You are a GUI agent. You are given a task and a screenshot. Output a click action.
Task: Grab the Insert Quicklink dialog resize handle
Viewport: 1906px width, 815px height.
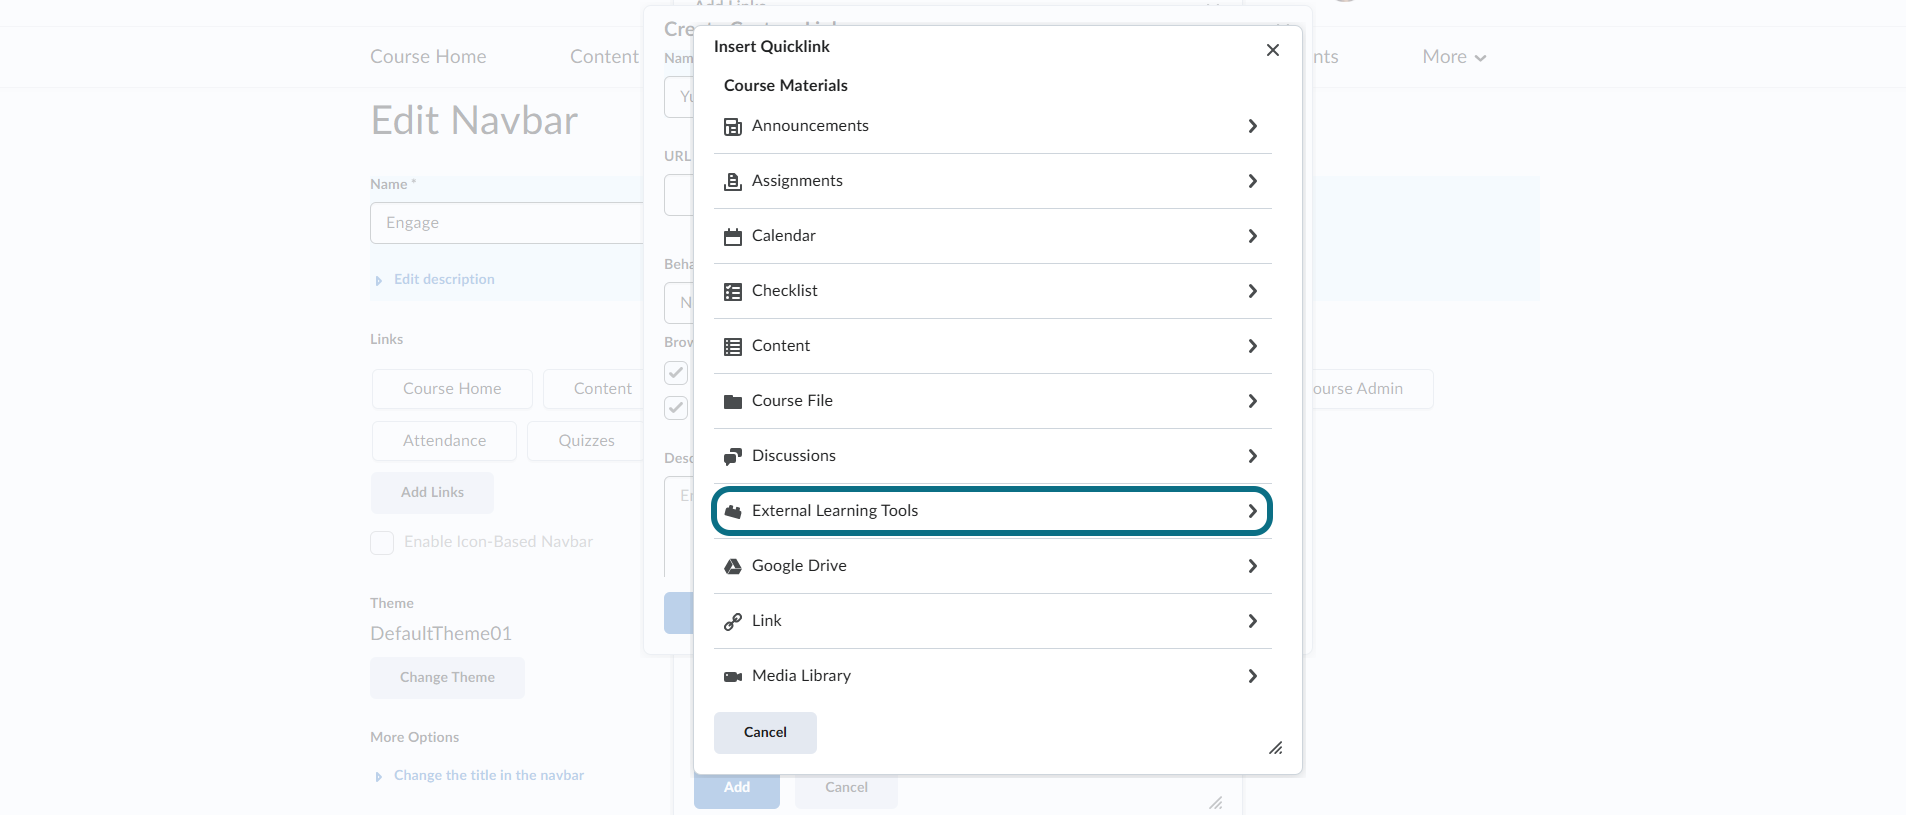pos(1276,748)
